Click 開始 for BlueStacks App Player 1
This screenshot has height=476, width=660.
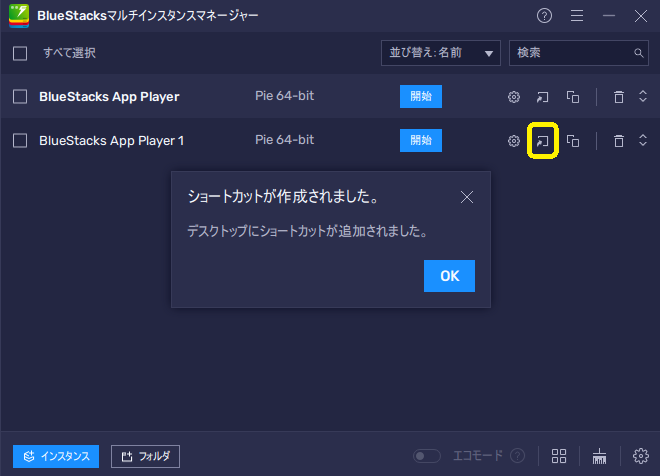421,140
